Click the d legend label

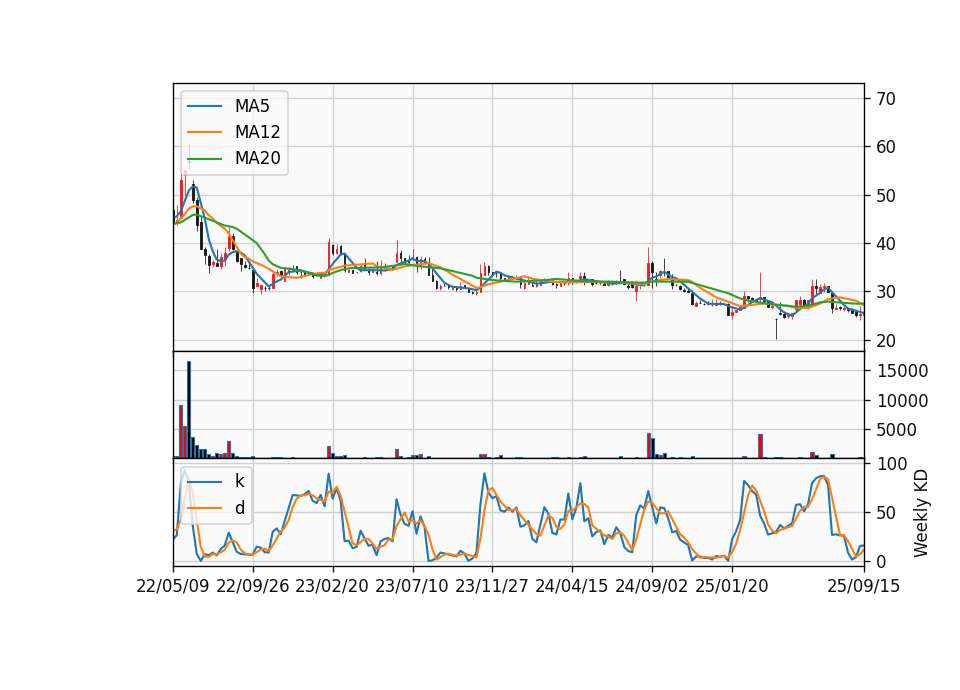tap(239, 508)
